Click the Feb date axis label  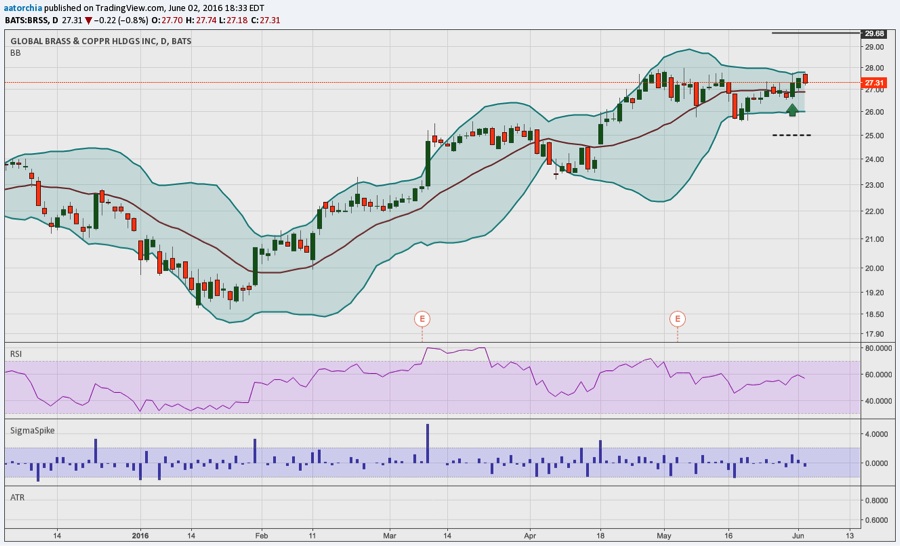pyautogui.click(x=261, y=536)
